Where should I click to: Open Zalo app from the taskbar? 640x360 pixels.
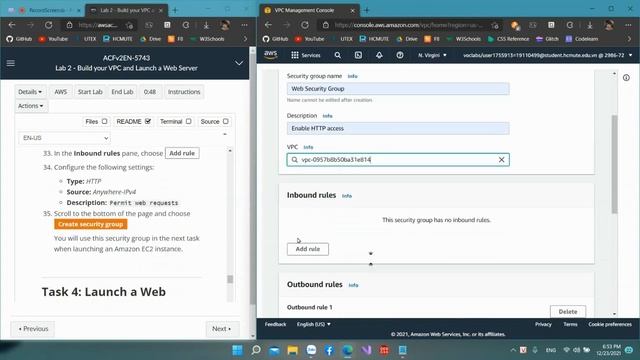coord(311,350)
